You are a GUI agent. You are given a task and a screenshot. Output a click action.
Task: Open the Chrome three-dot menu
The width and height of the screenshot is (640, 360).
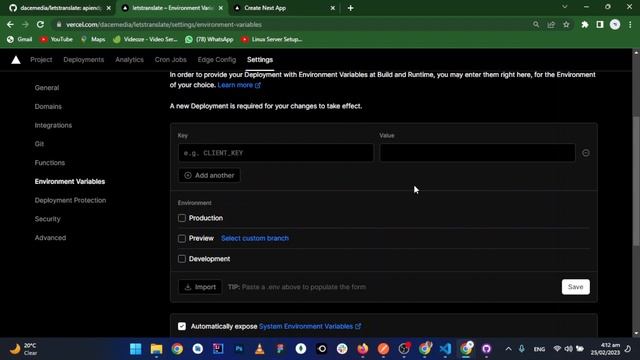tap(630, 24)
